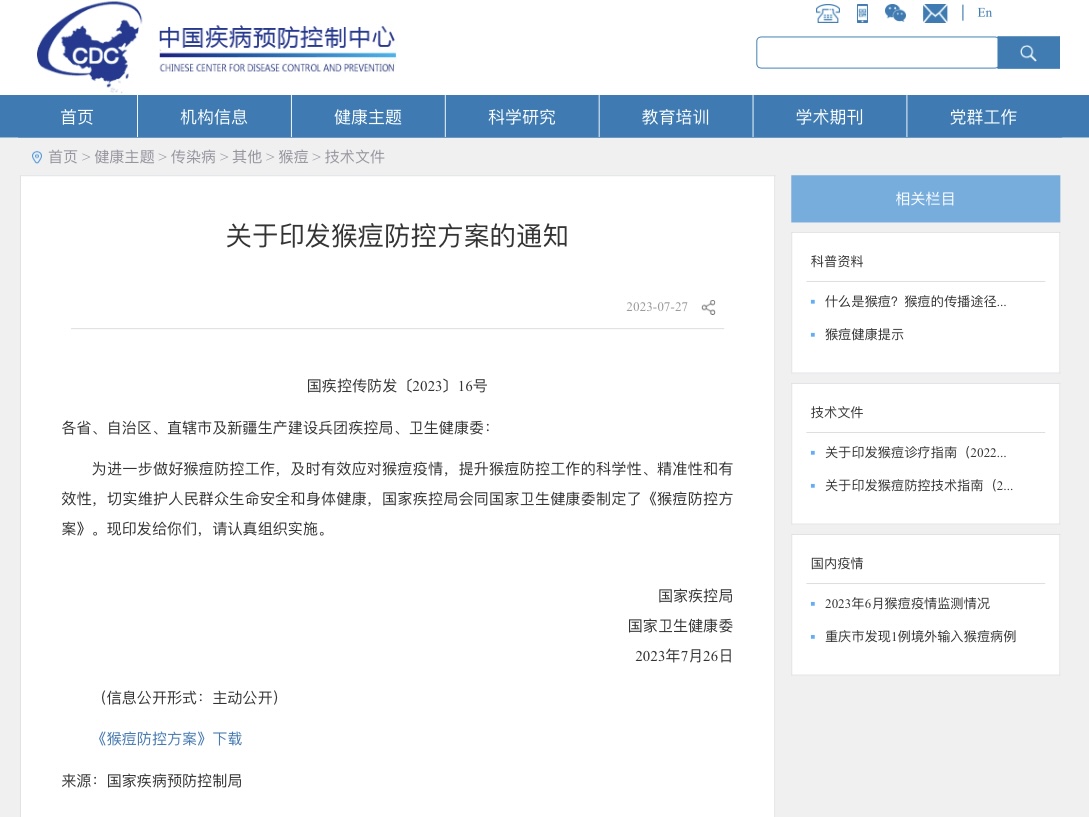Open 关于印发猴痘诊疗指南（2022 link

915,452
